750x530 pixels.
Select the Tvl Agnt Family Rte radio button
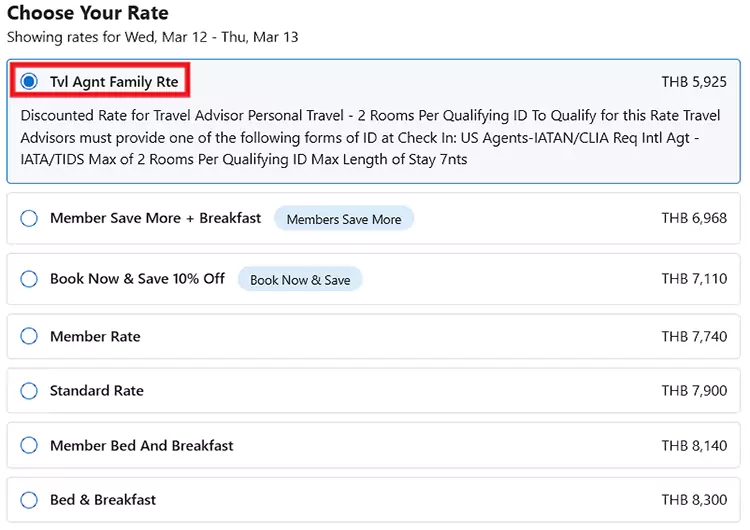29,81
